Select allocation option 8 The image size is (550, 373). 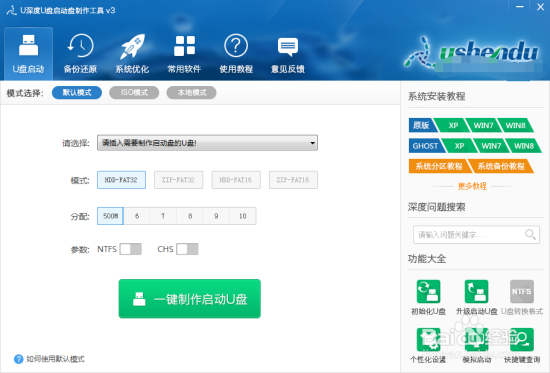pyautogui.click(x=190, y=216)
